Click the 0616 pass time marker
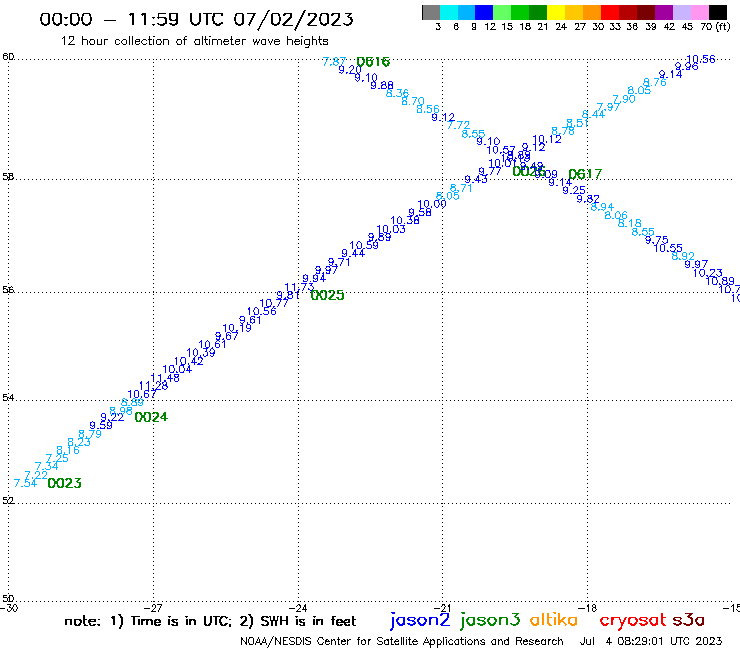The width and height of the screenshot is (740, 650). 373,62
